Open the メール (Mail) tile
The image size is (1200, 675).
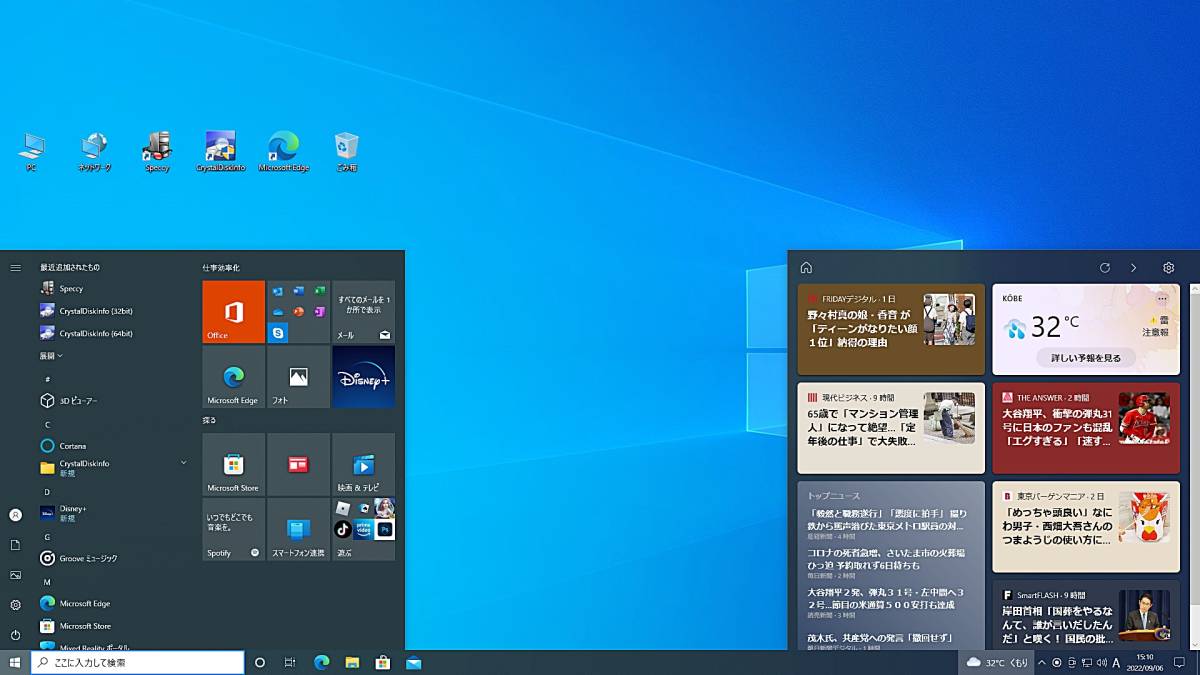click(364, 312)
